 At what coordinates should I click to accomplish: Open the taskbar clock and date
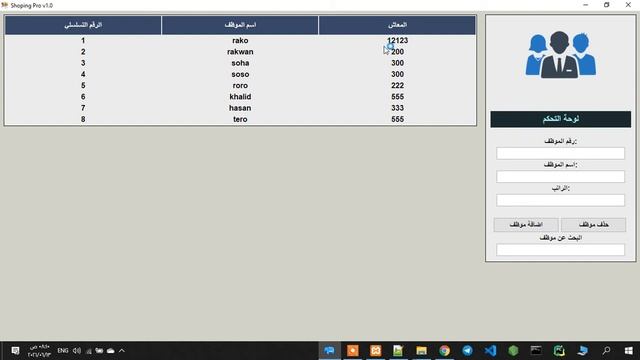[x=39, y=351]
